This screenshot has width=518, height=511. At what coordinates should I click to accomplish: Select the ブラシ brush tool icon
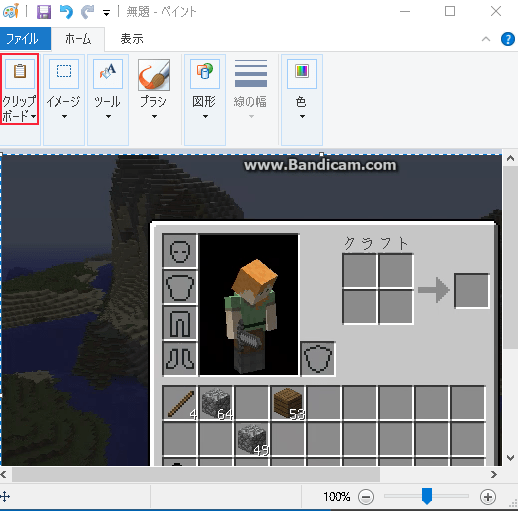[x=154, y=75]
